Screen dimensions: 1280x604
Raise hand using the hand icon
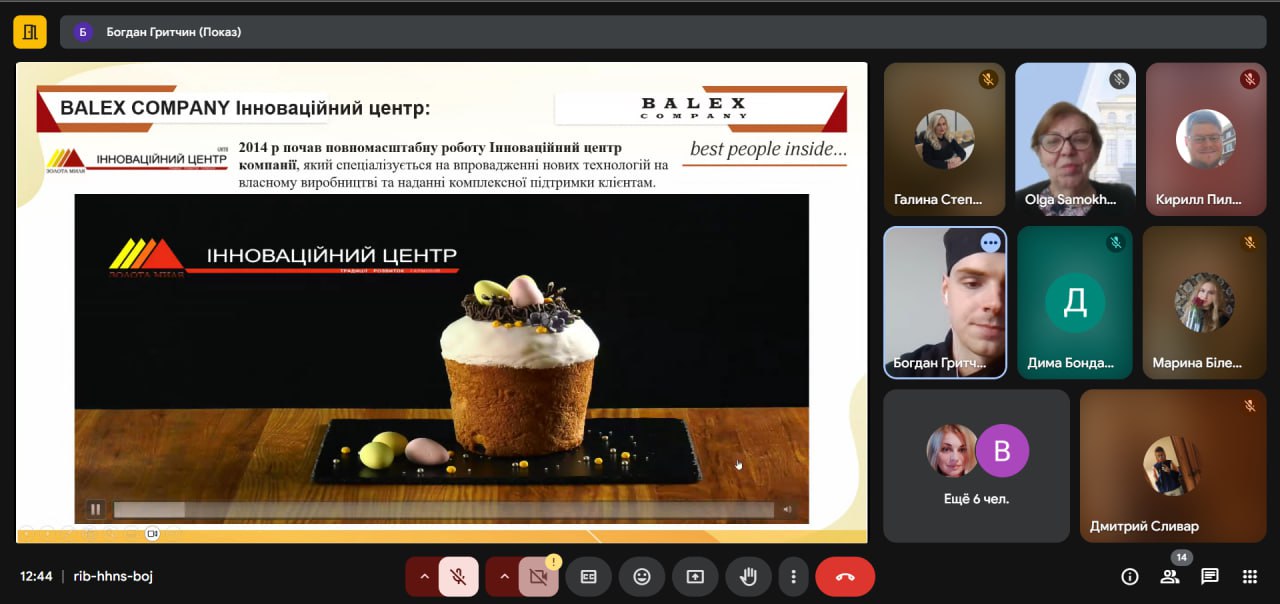(x=748, y=577)
